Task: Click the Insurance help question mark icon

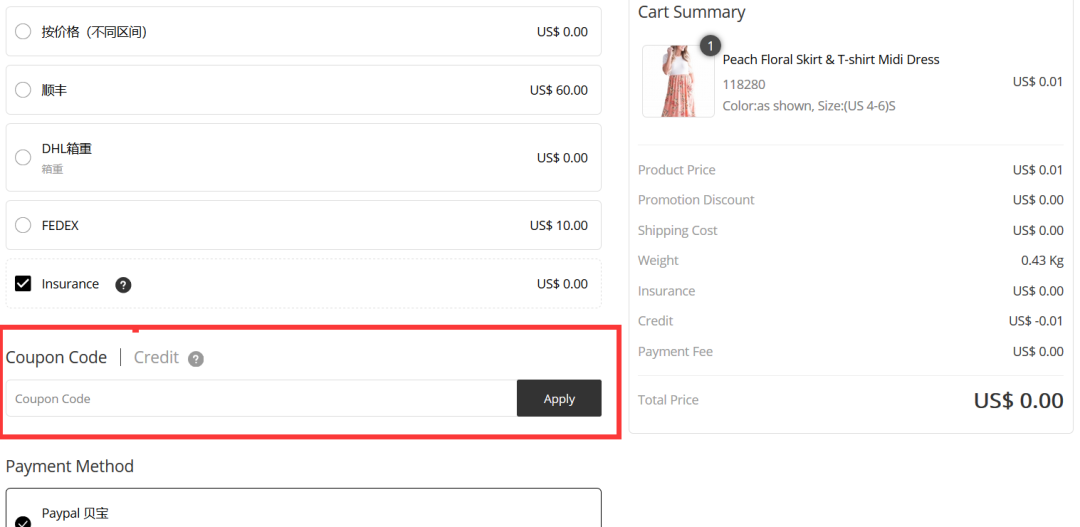Action: [123, 285]
